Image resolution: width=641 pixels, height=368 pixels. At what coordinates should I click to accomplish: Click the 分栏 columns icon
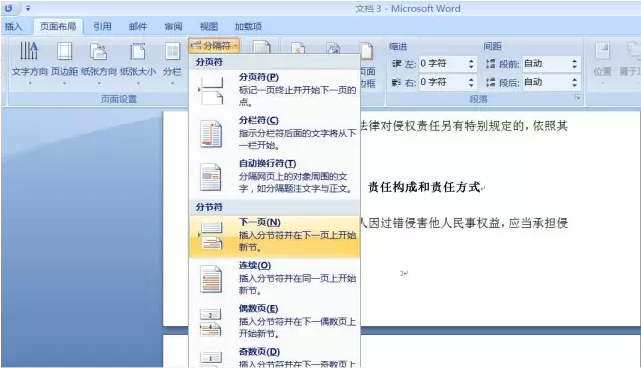[x=172, y=52]
